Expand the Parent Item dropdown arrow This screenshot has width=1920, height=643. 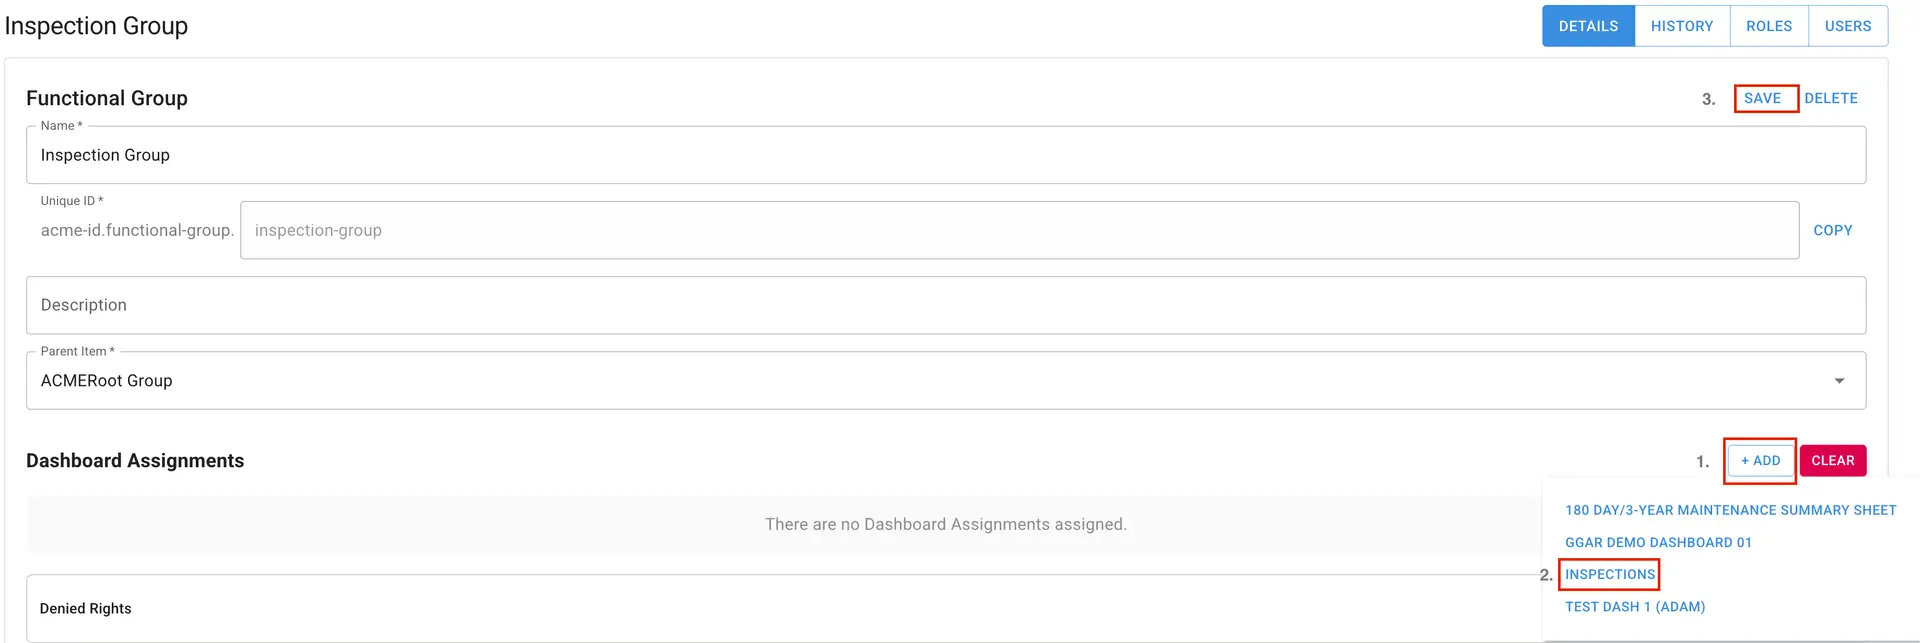coord(1838,381)
